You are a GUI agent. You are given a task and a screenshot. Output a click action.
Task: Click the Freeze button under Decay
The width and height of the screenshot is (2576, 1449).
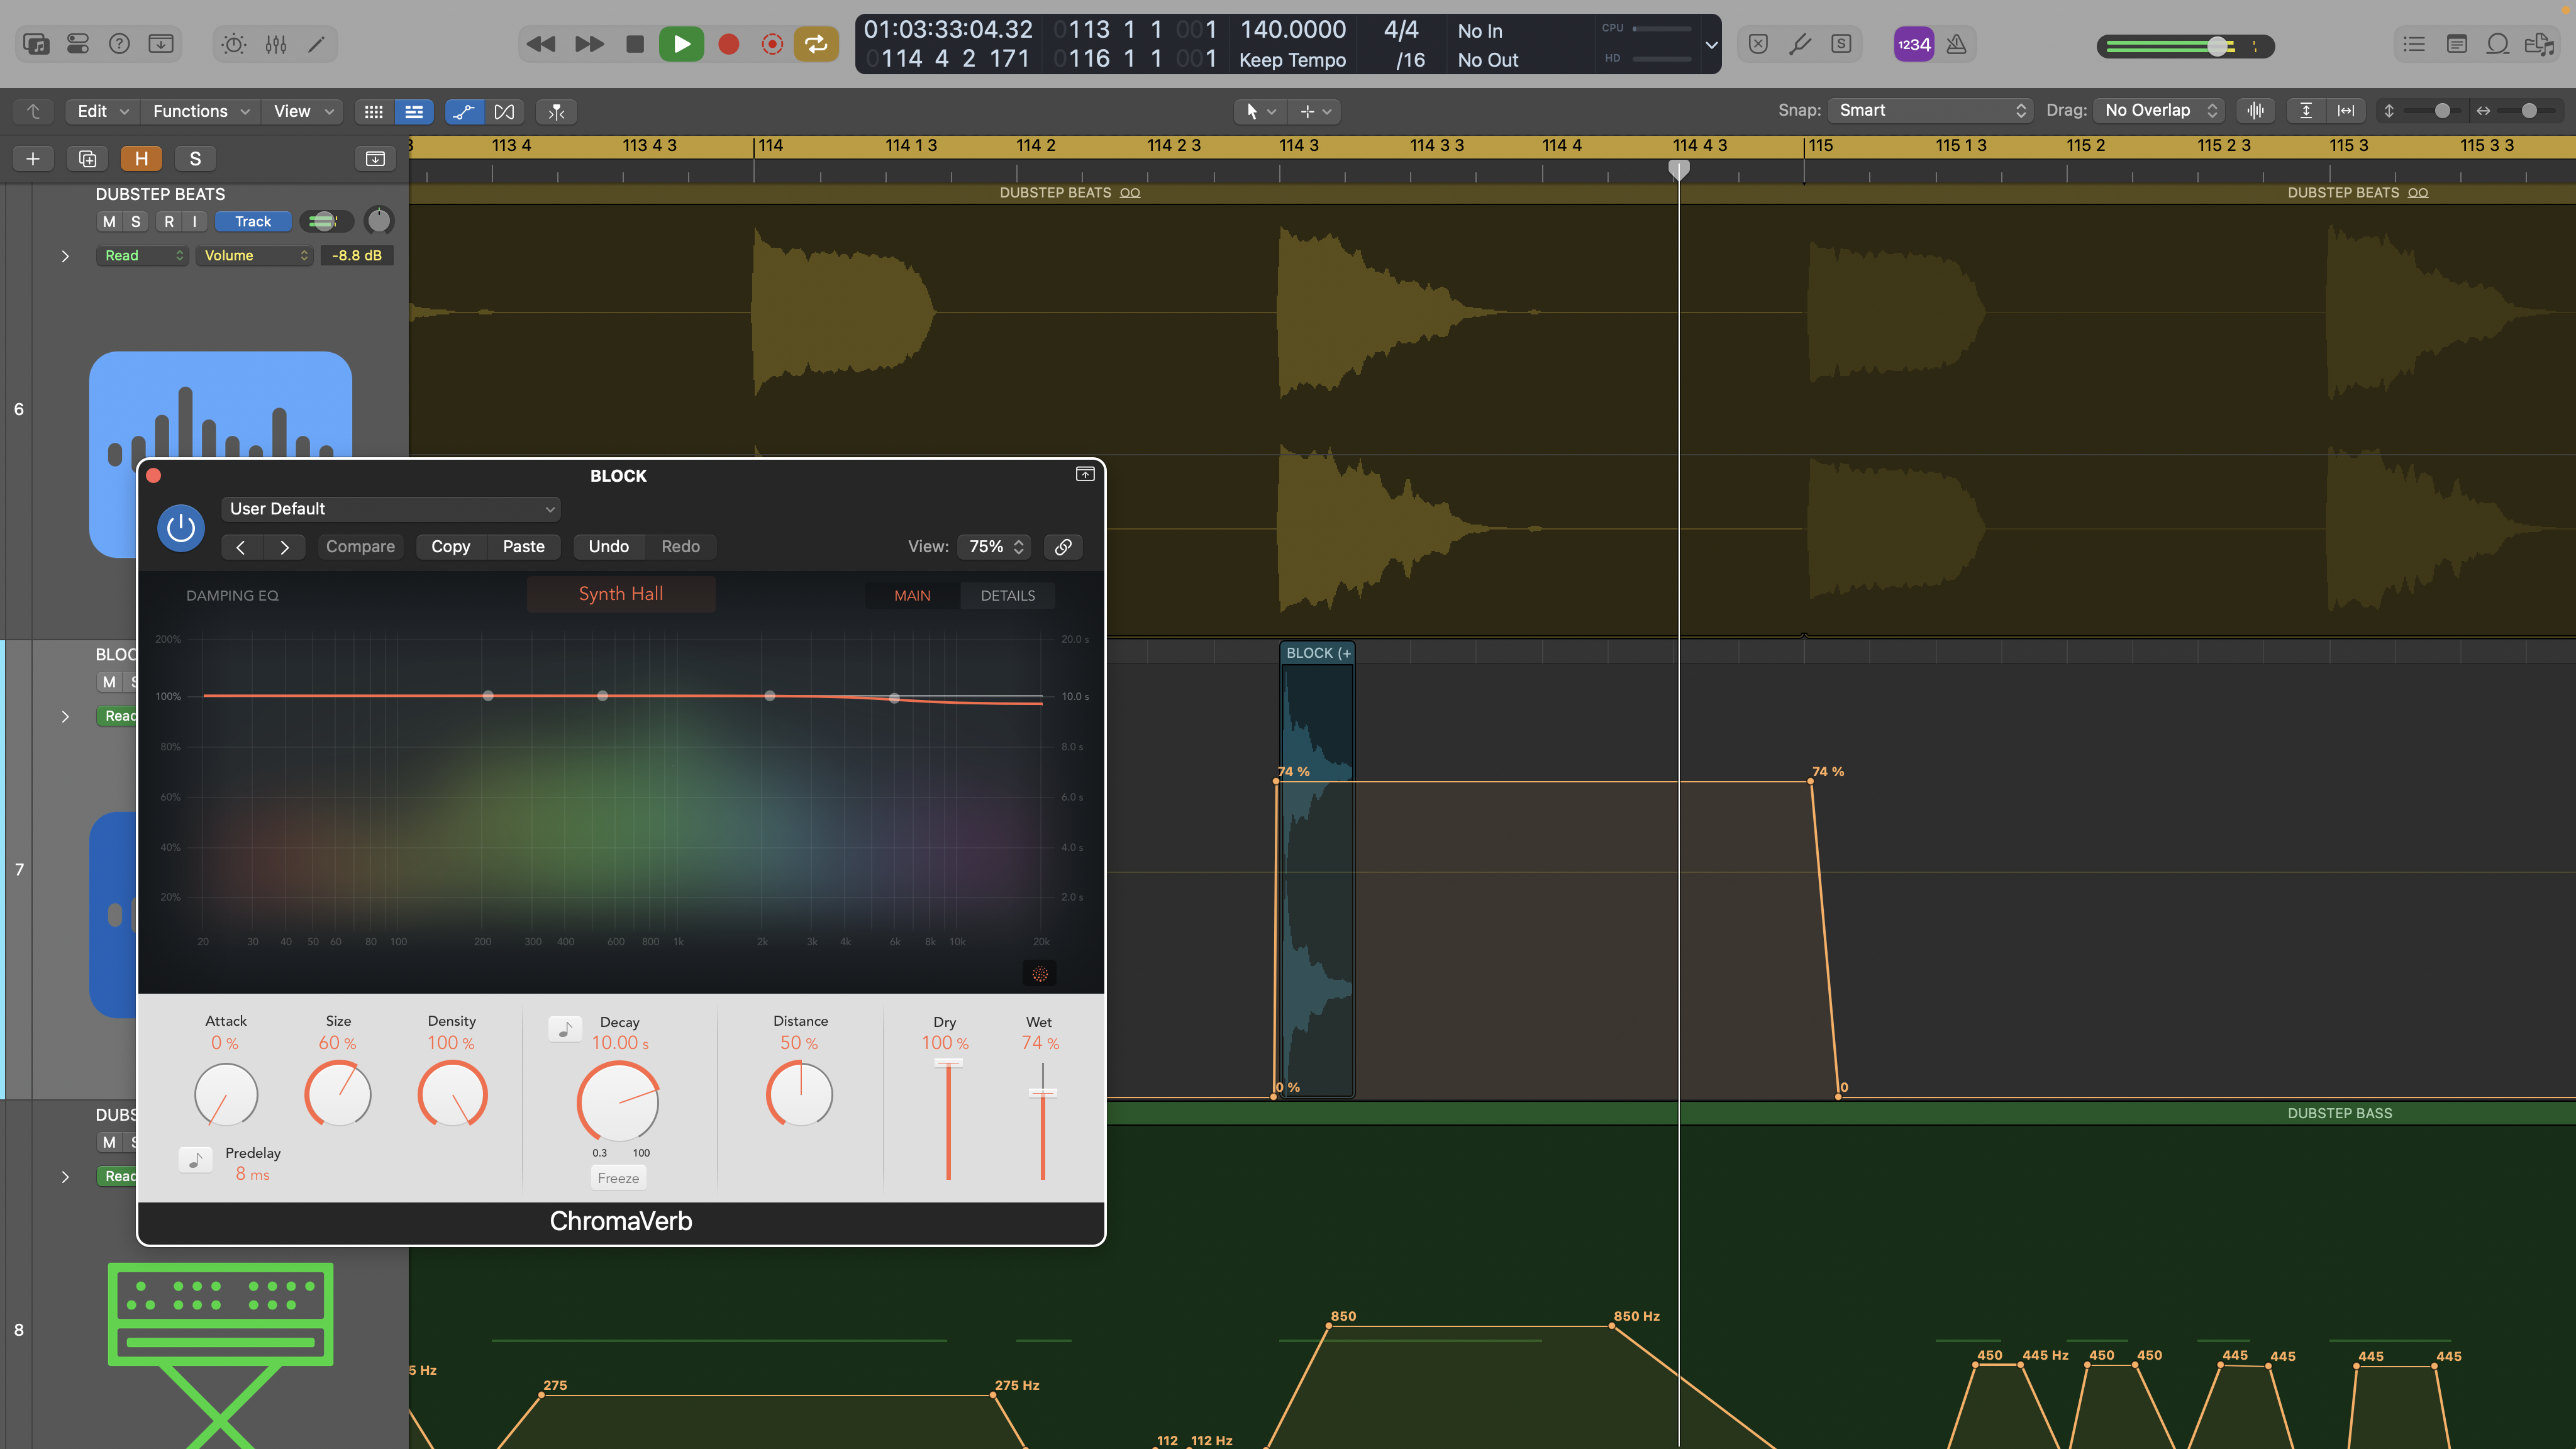(x=618, y=1178)
